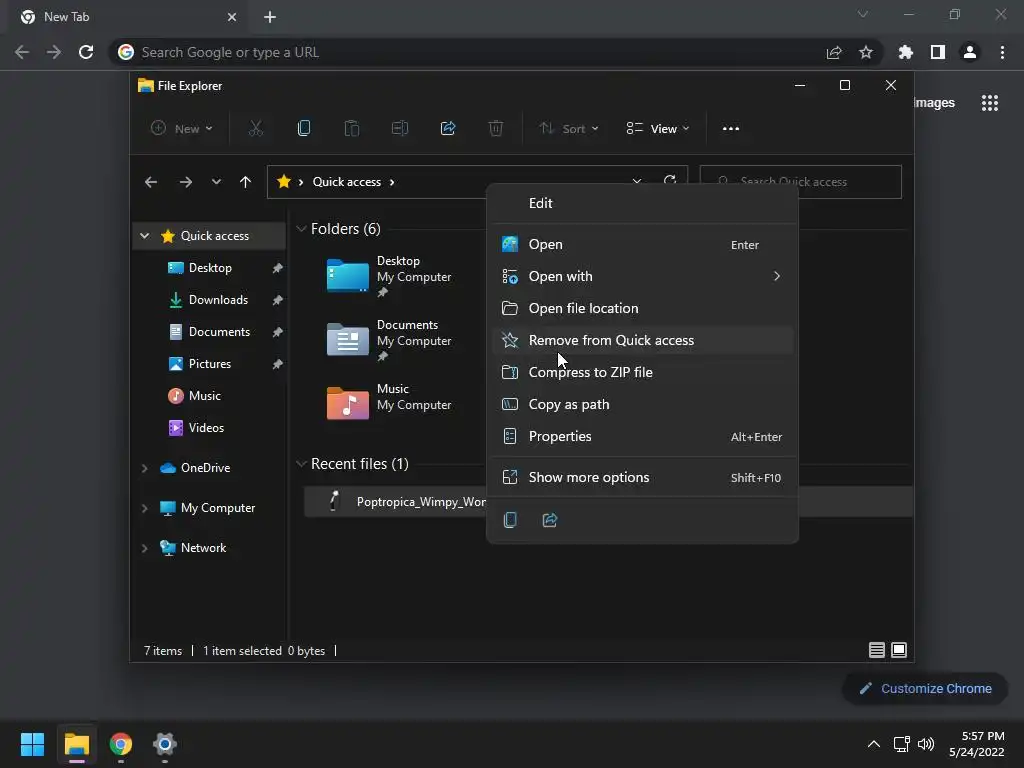Viewport: 1024px width, 768px height.
Task: Show hidden tray icons chevron
Action: (874, 744)
